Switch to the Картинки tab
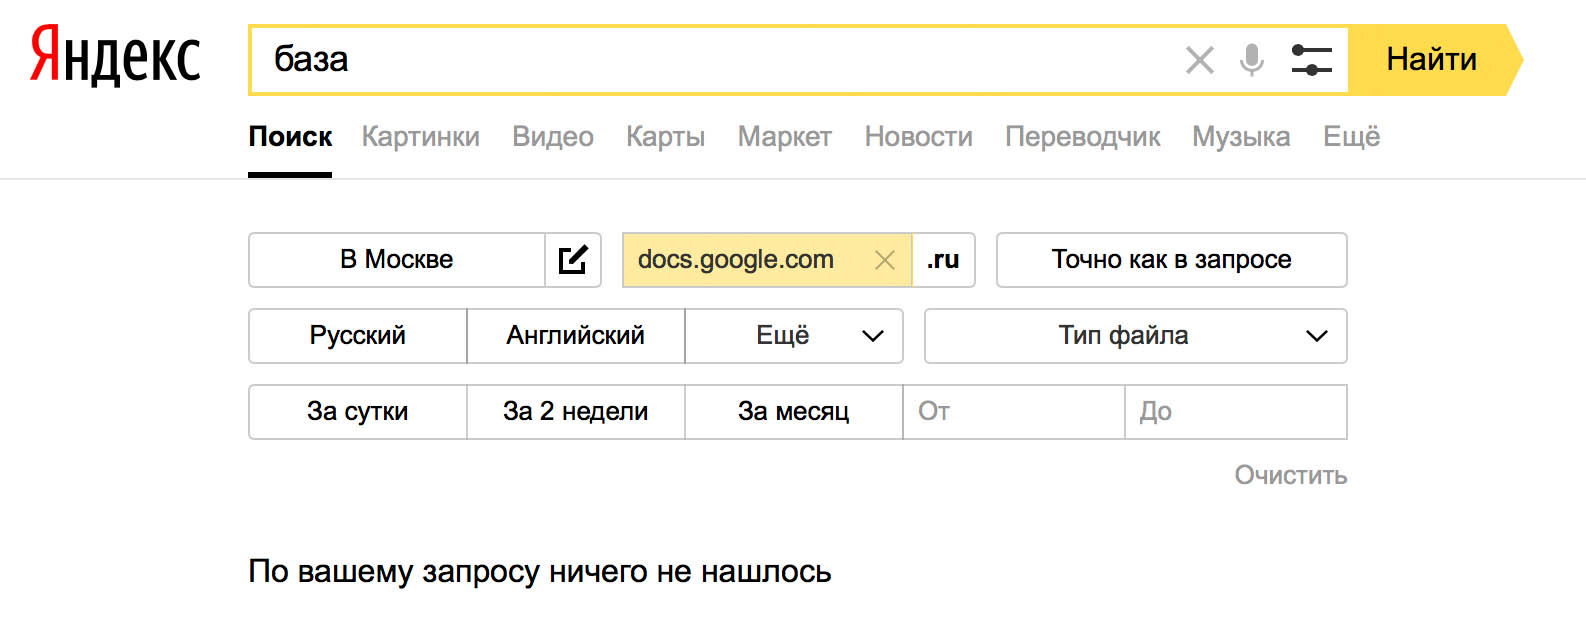The height and width of the screenshot is (638, 1586). [x=421, y=137]
